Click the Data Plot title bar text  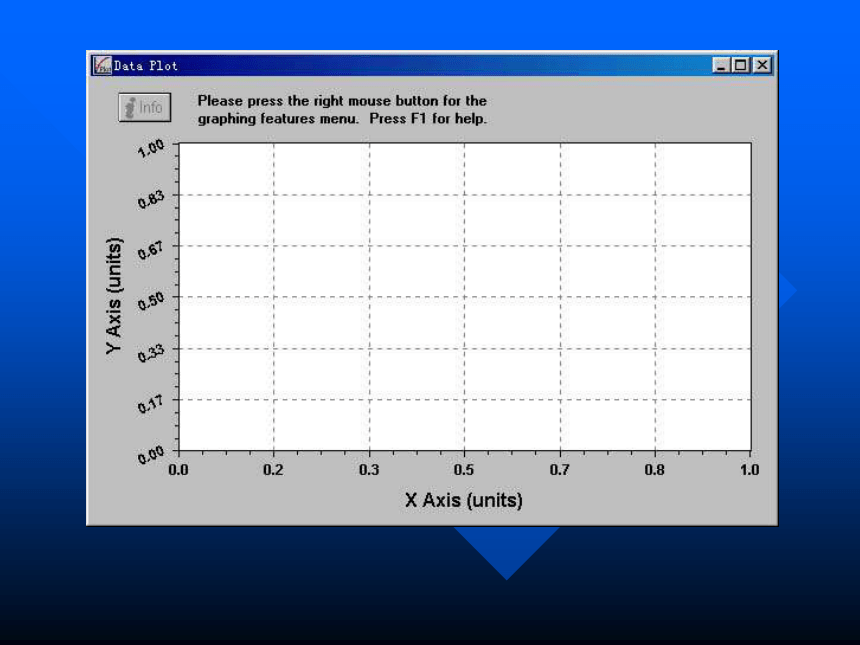click(146, 66)
